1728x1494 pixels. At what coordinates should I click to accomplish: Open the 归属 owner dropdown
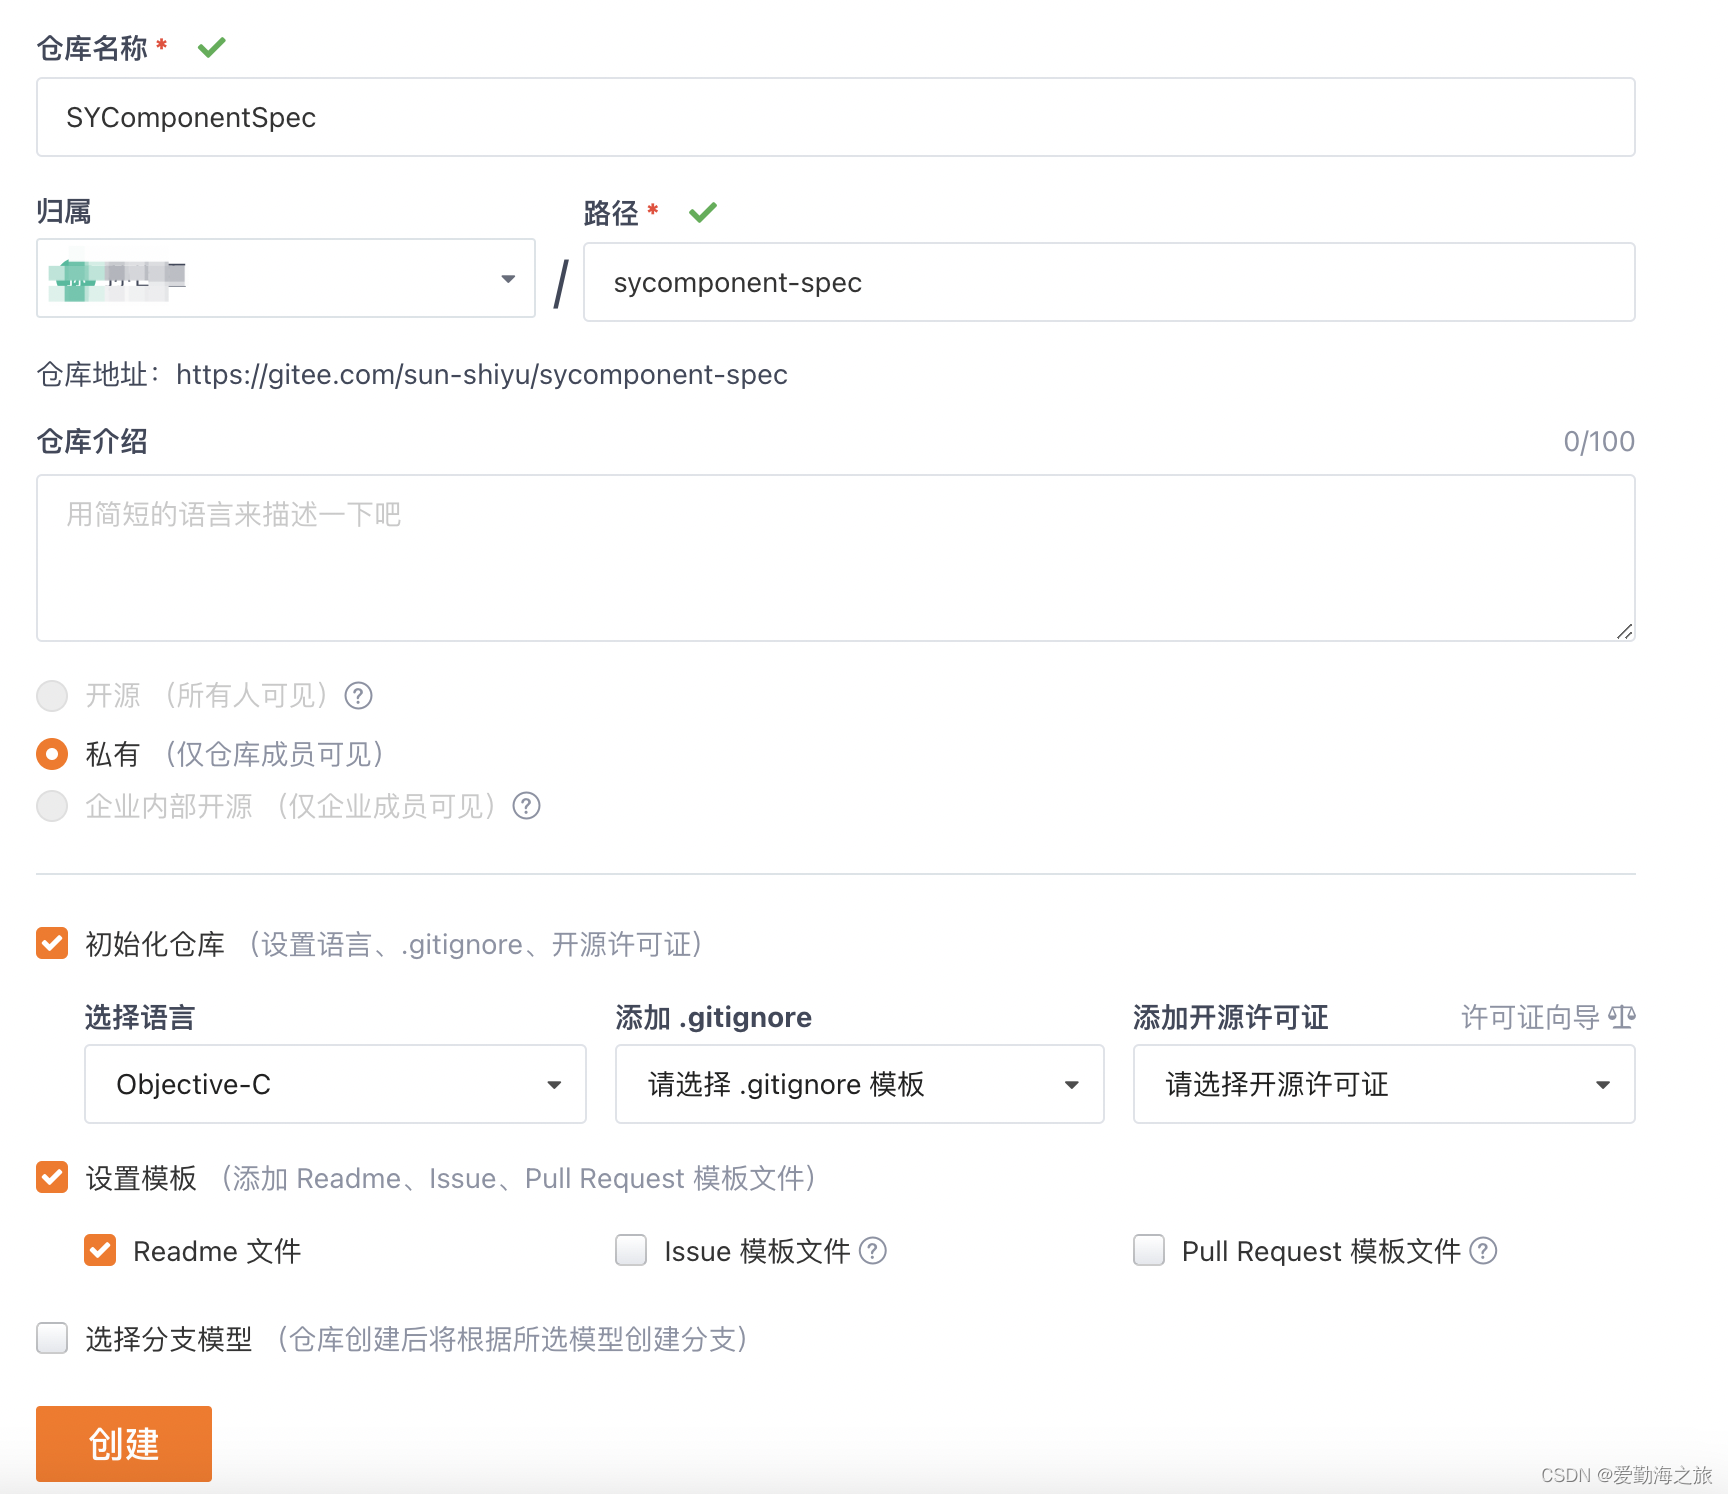286,278
